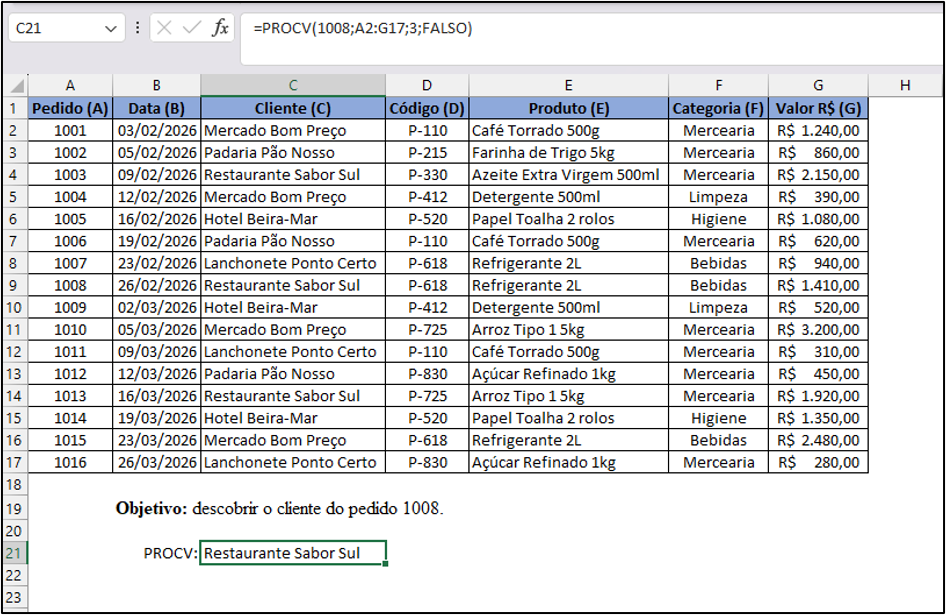Click the 'Produto (E)' header cell
Screen dimensions: 946x615
[x=568, y=109]
